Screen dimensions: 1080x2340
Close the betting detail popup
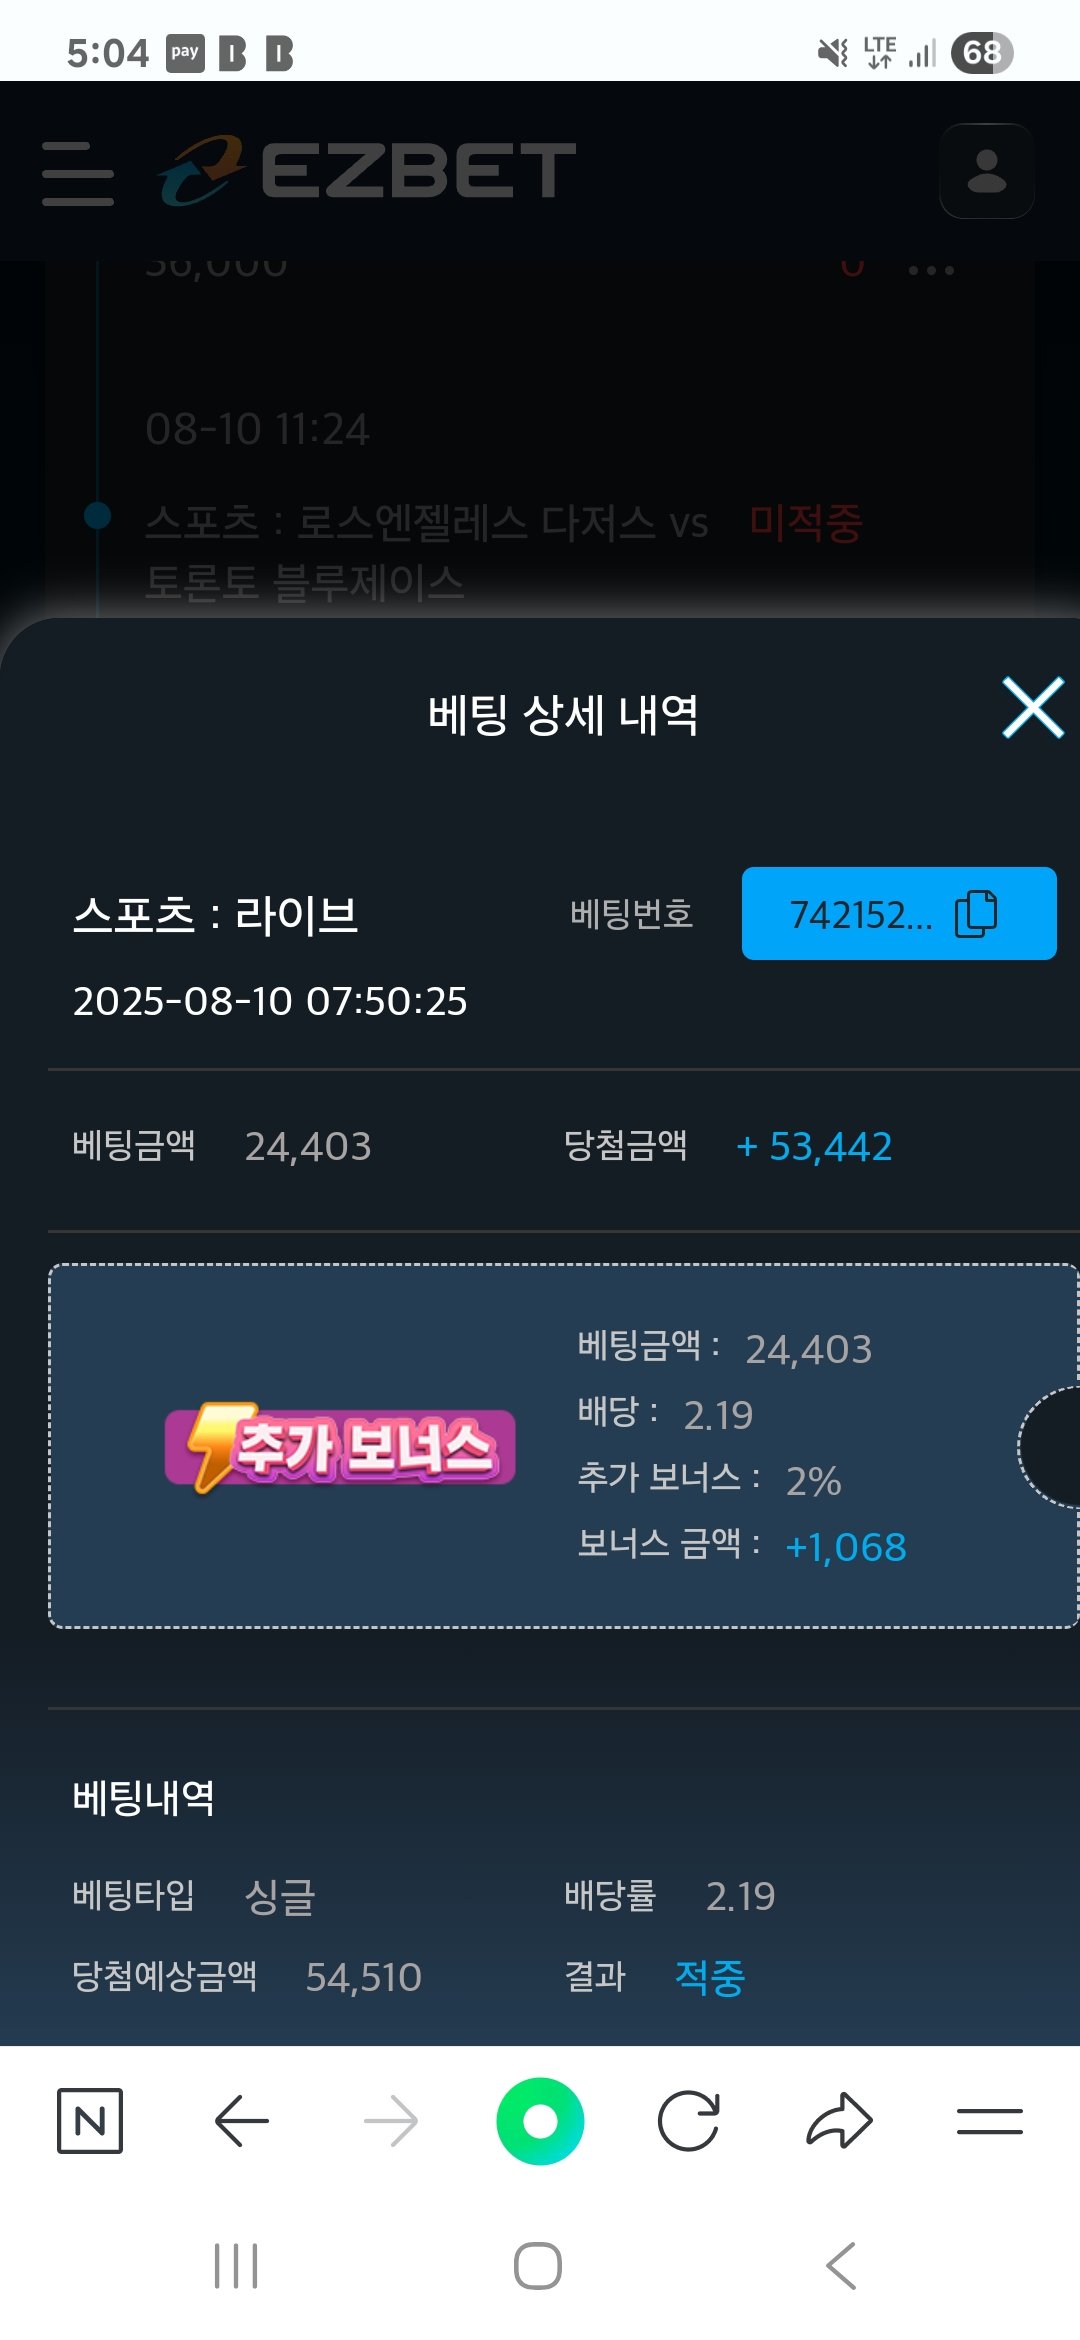[x=1032, y=709]
